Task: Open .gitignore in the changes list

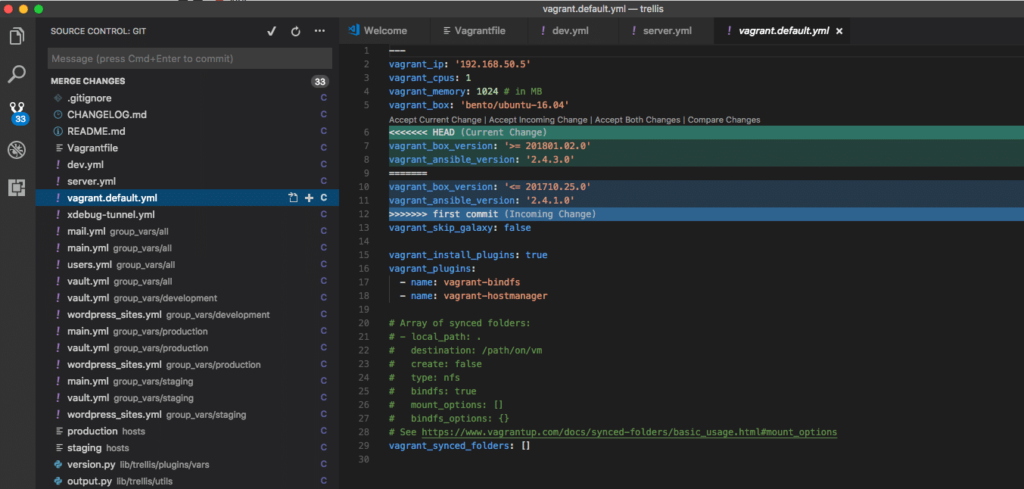Action: pos(187,98)
